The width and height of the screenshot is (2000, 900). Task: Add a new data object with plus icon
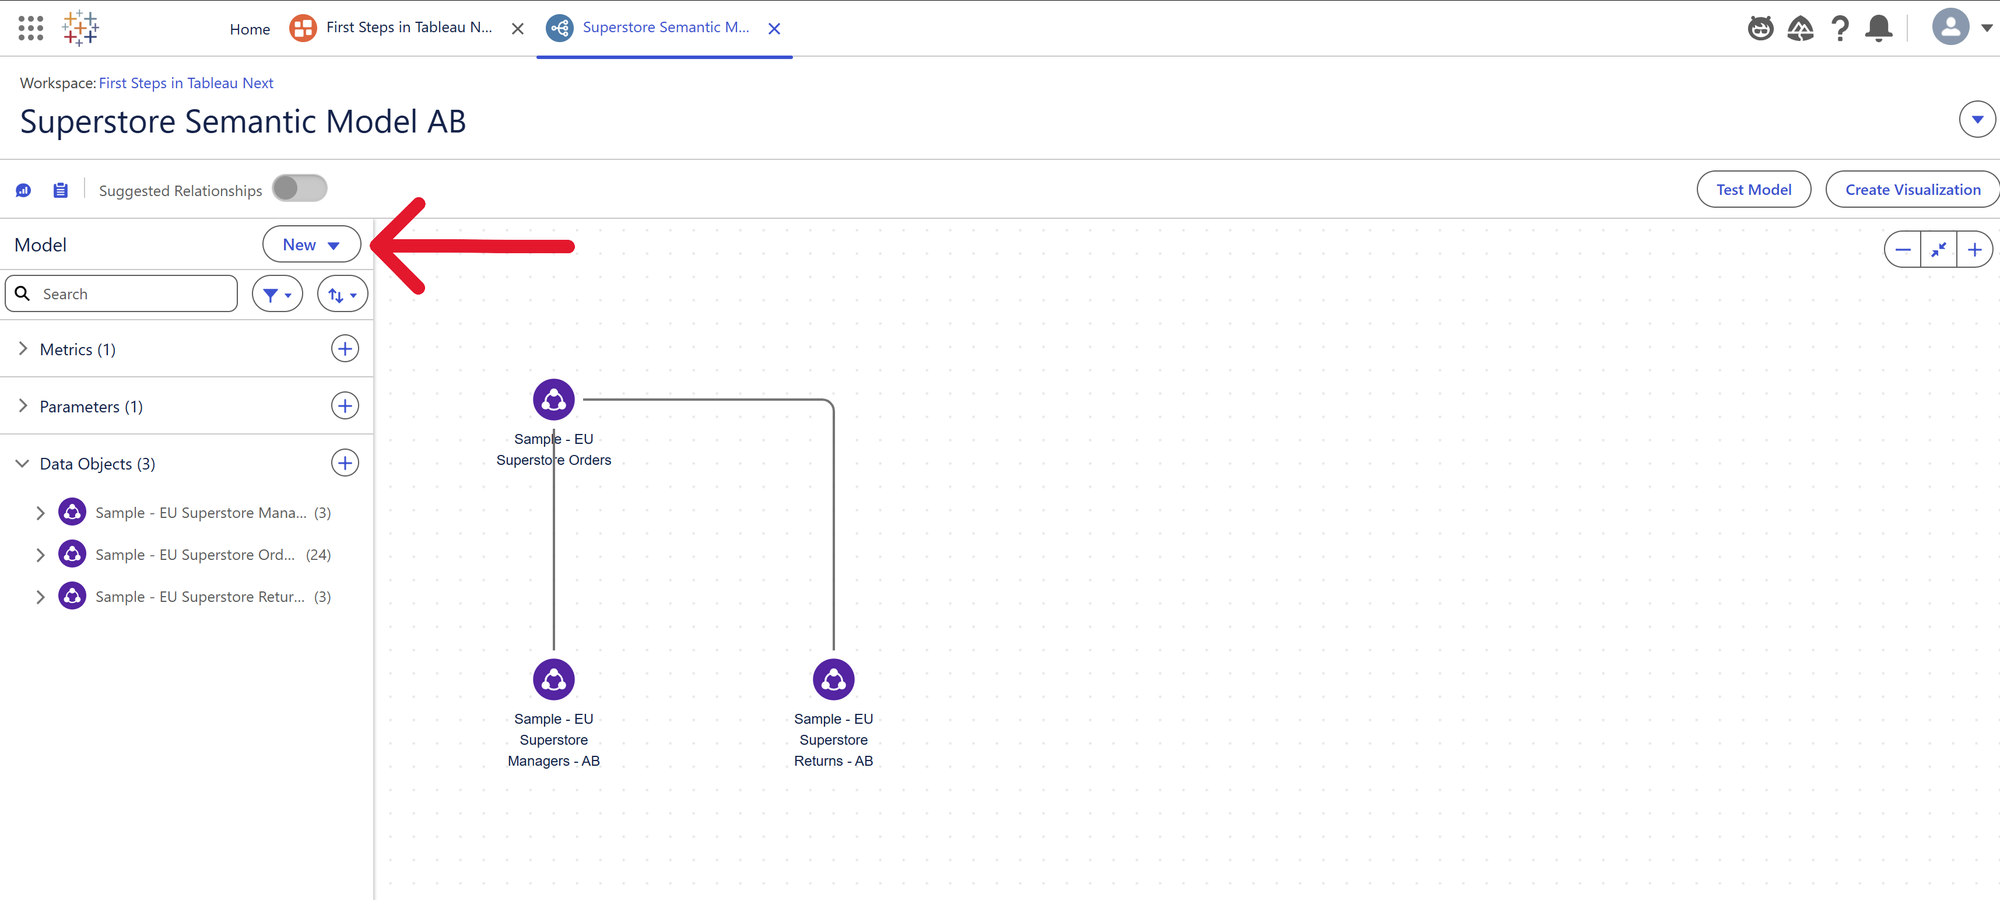coord(345,463)
